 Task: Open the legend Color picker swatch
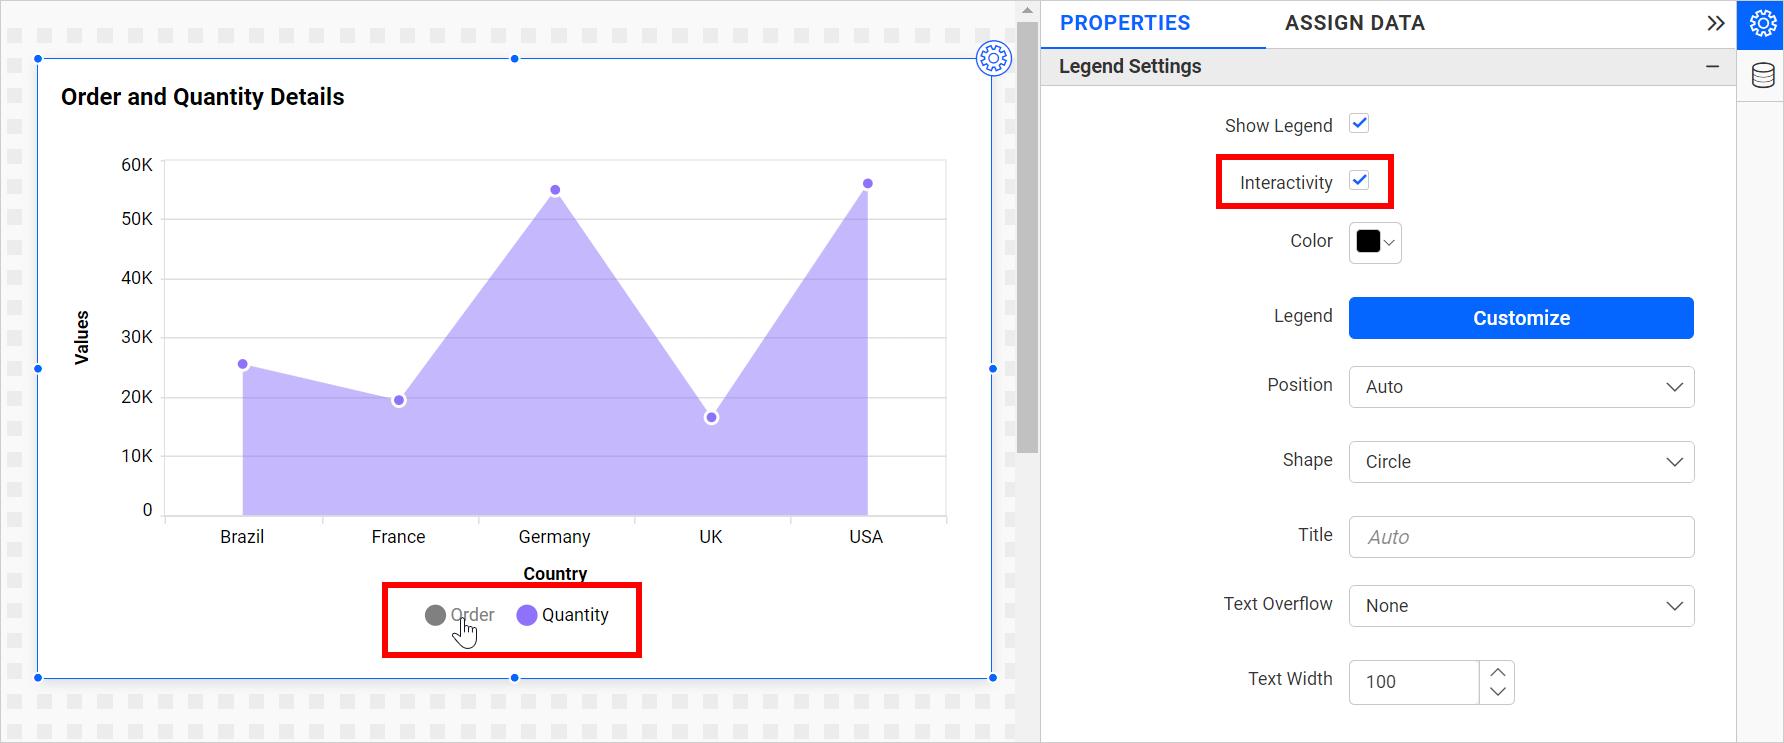[1374, 242]
